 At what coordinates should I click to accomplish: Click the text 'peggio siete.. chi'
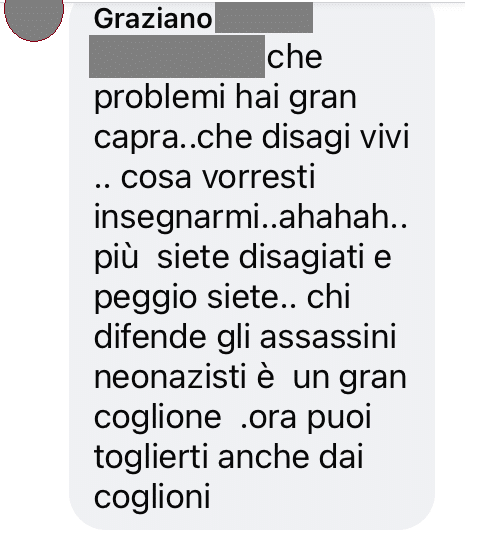pos(222,298)
